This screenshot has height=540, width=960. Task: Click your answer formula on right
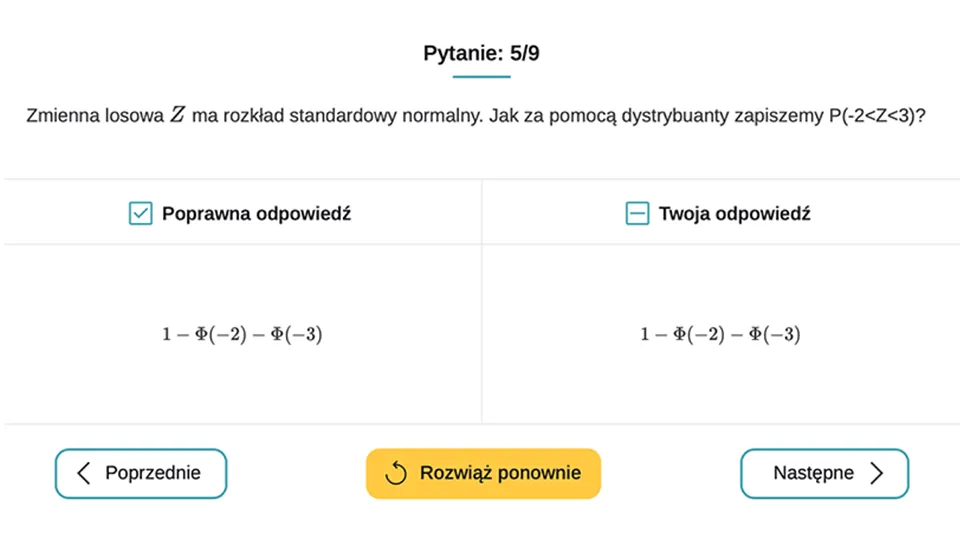[x=720, y=334]
